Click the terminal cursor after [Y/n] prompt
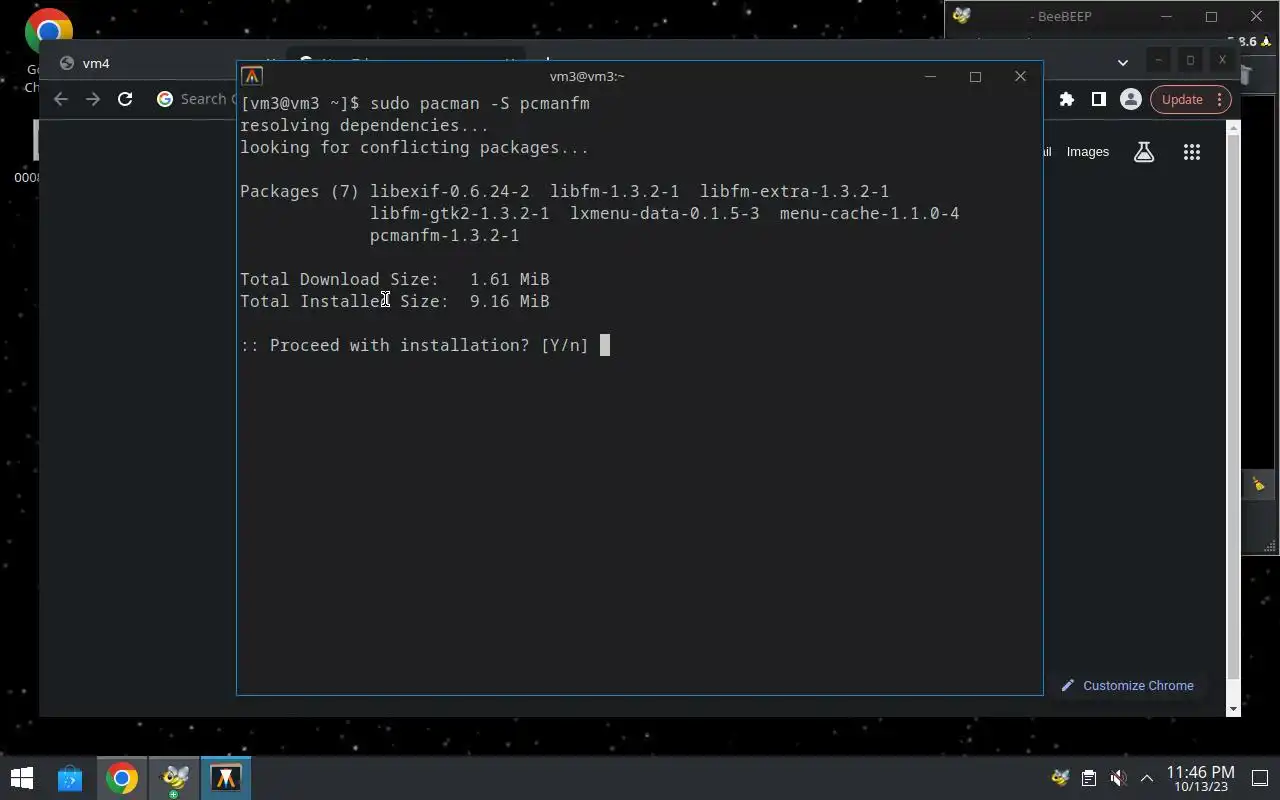This screenshot has width=1280, height=800. (x=604, y=345)
